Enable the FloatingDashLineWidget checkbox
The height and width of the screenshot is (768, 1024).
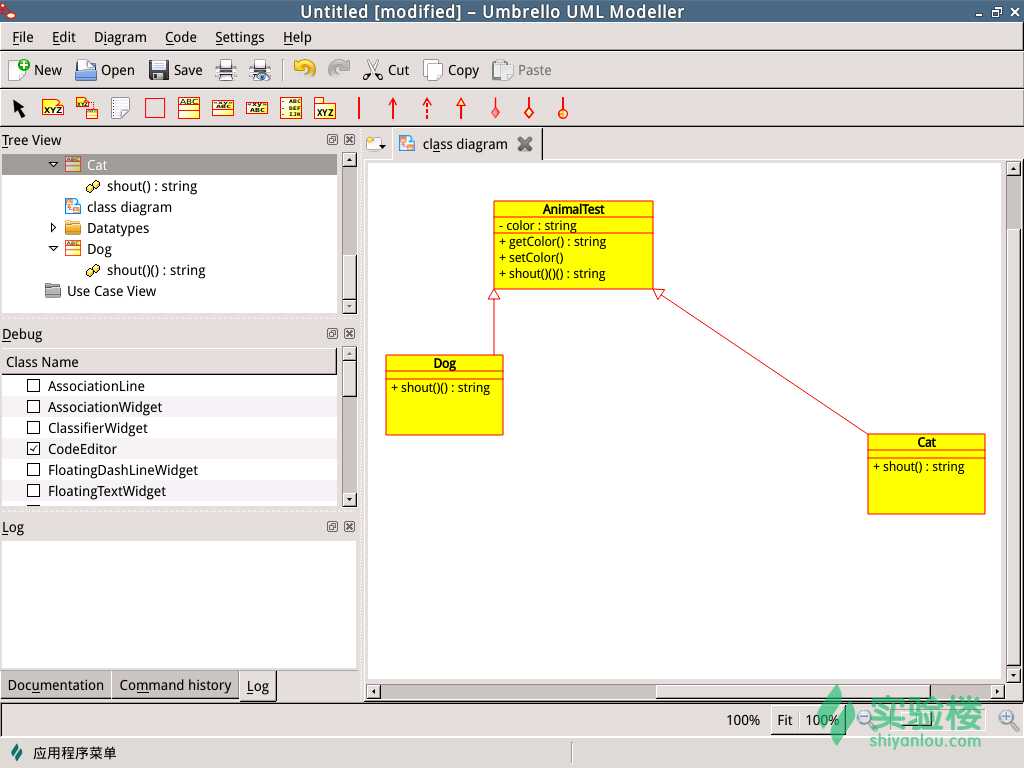click(x=33, y=470)
